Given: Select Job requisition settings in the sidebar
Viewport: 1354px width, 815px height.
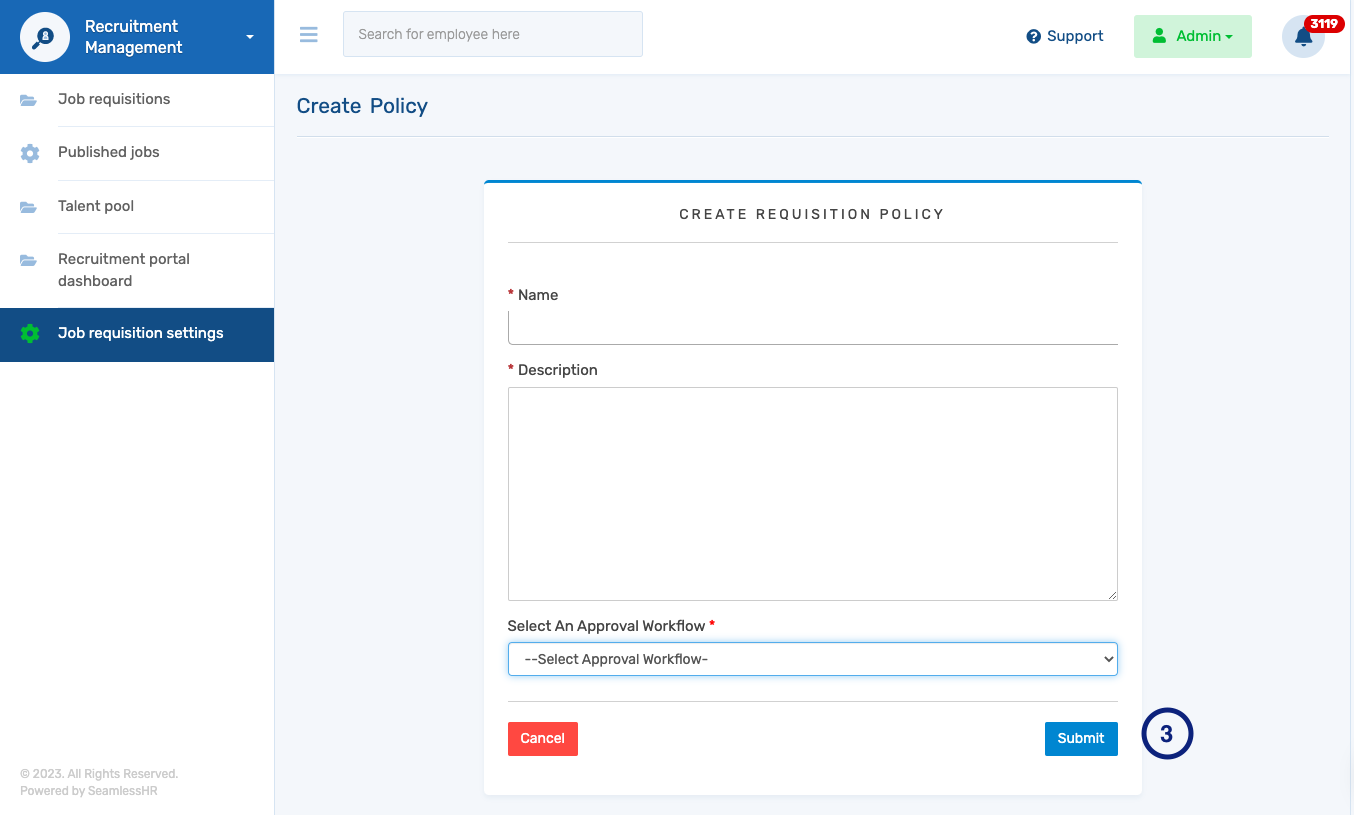Looking at the screenshot, I should 140,333.
